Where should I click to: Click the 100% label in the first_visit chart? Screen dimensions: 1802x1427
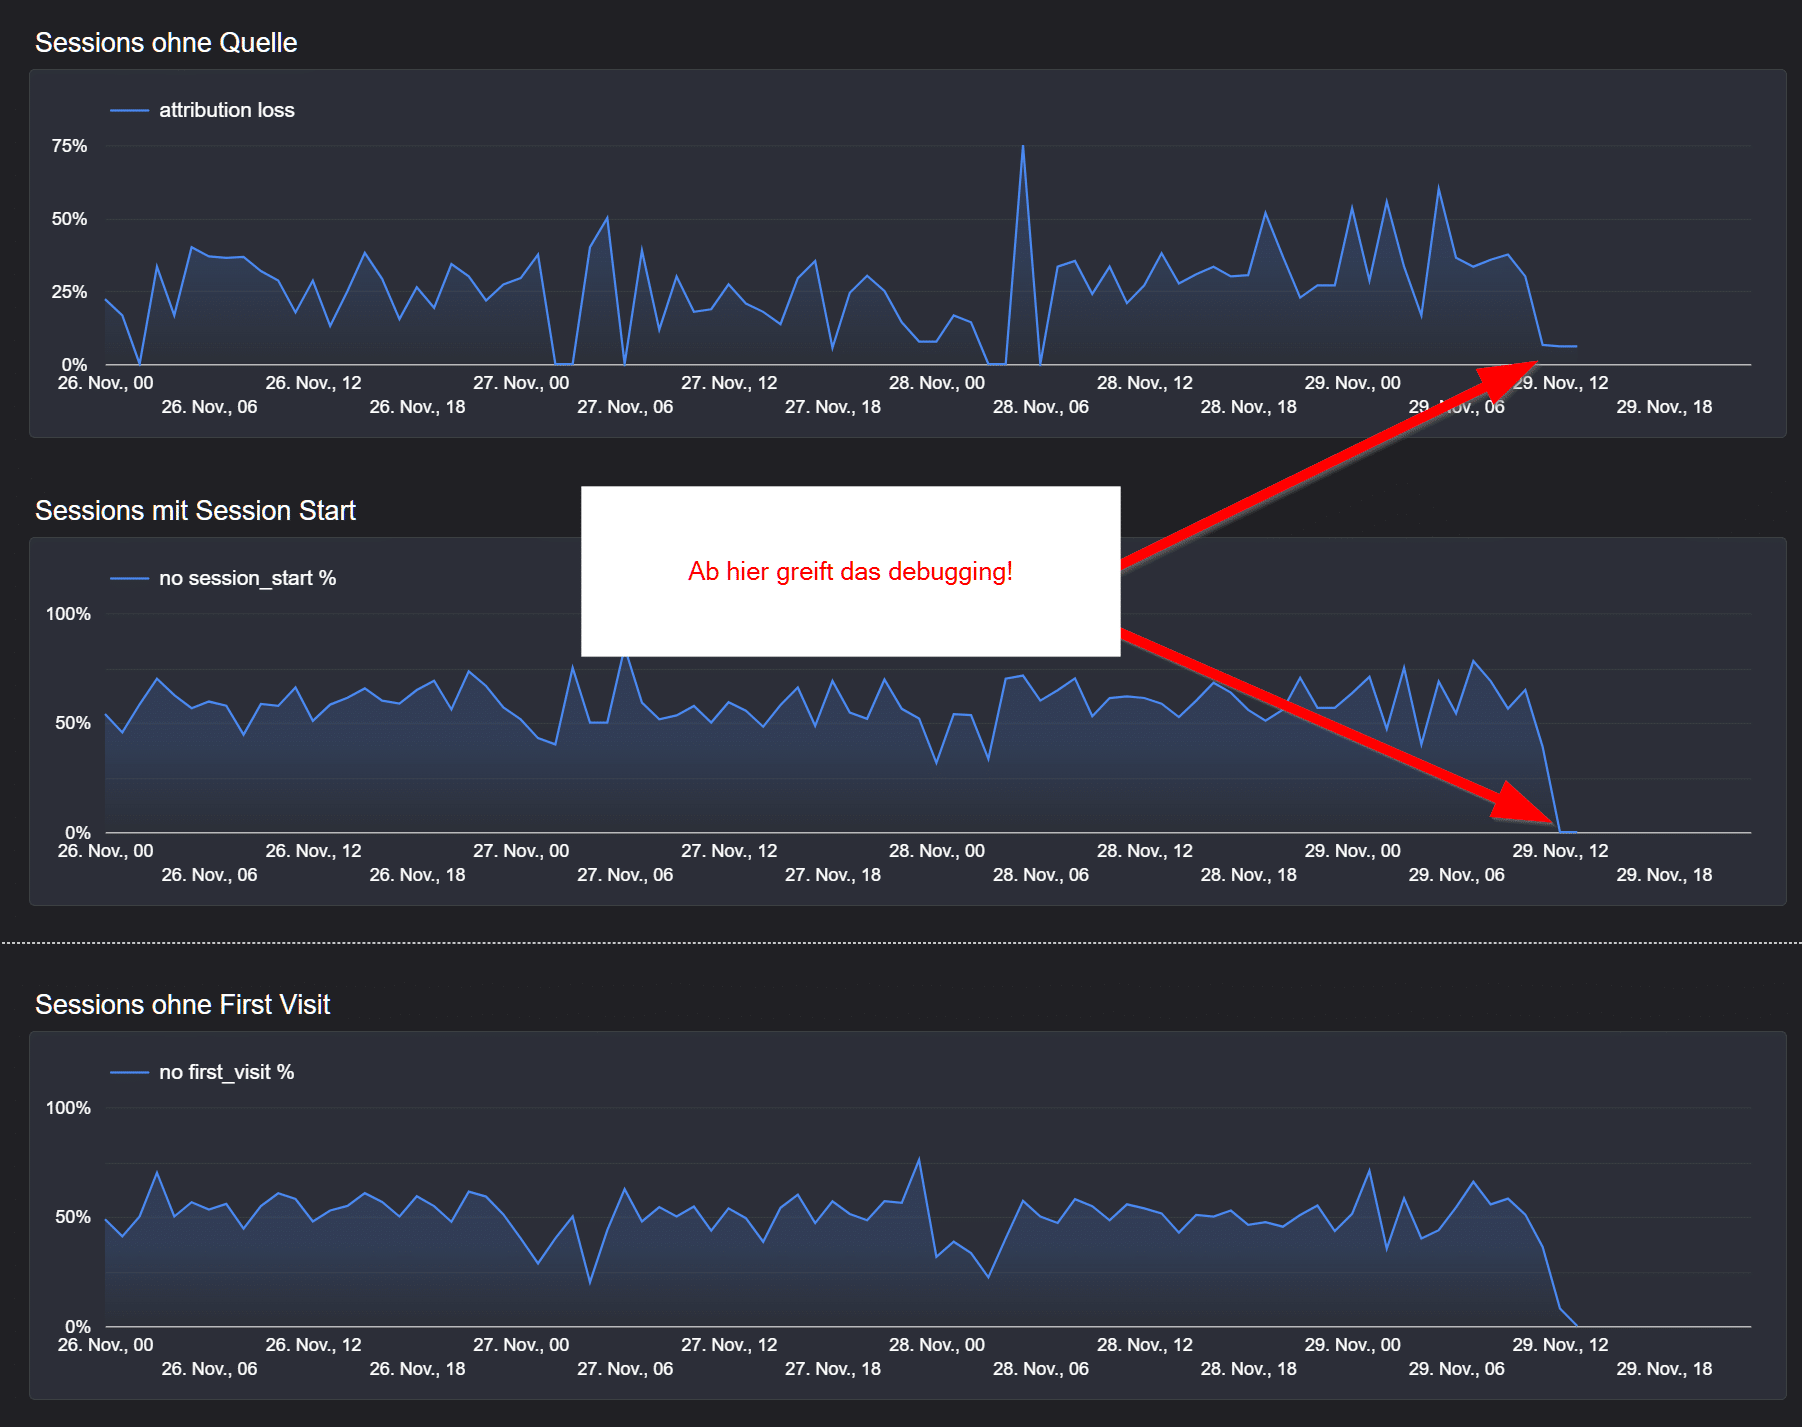pos(68,1108)
